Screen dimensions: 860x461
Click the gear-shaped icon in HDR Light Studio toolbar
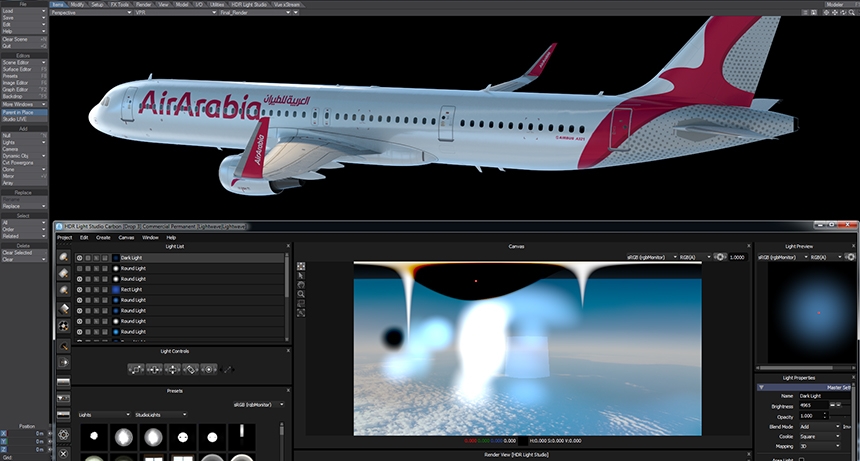pyautogui.click(x=64, y=435)
